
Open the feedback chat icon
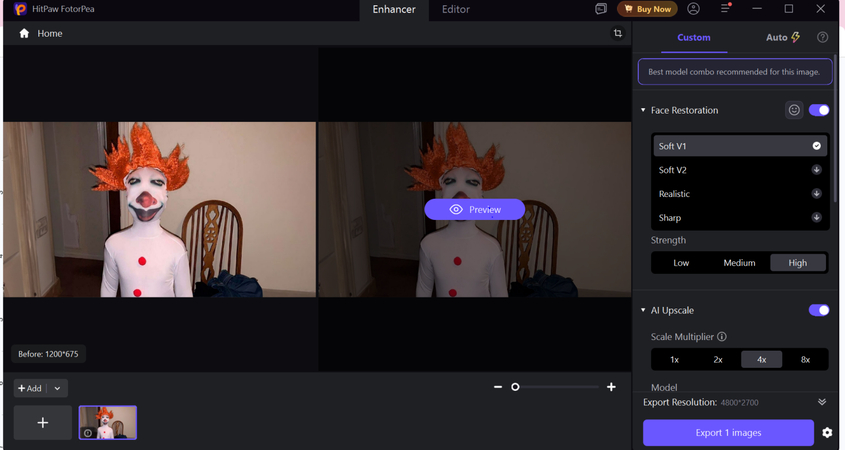601,9
